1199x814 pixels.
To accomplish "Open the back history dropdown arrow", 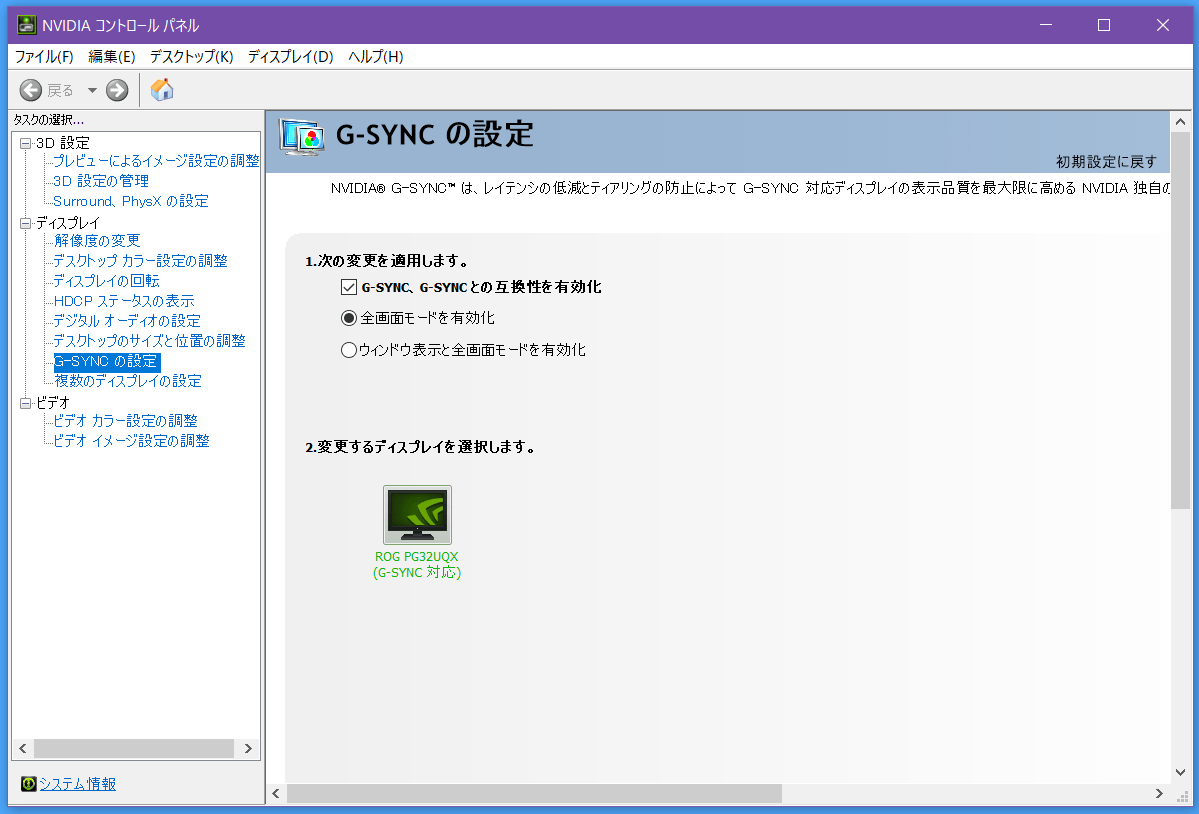I will click(93, 90).
